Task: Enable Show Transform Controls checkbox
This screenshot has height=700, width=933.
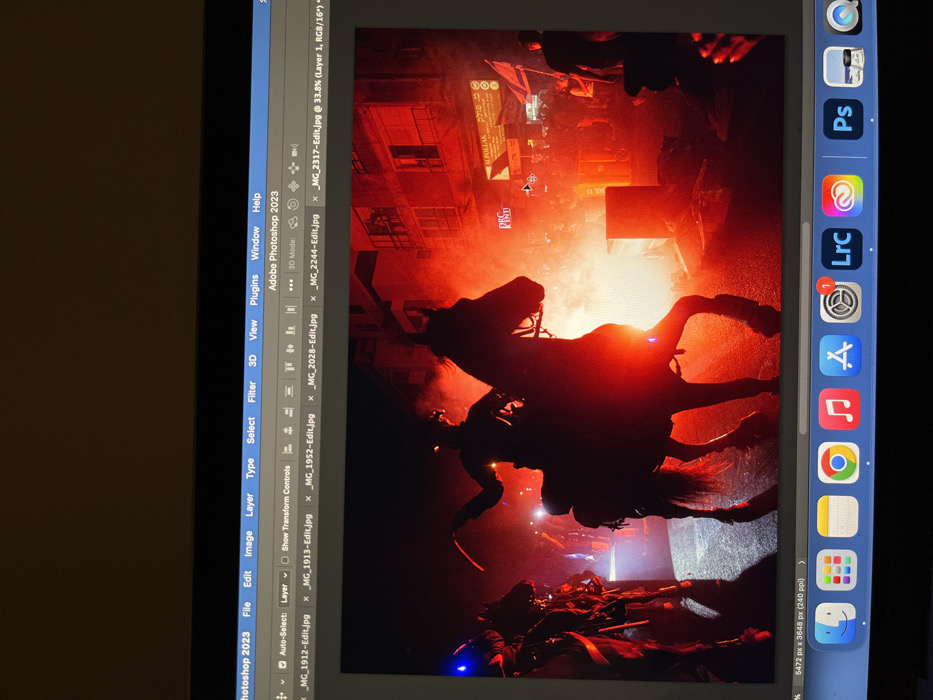Action: click(x=285, y=560)
